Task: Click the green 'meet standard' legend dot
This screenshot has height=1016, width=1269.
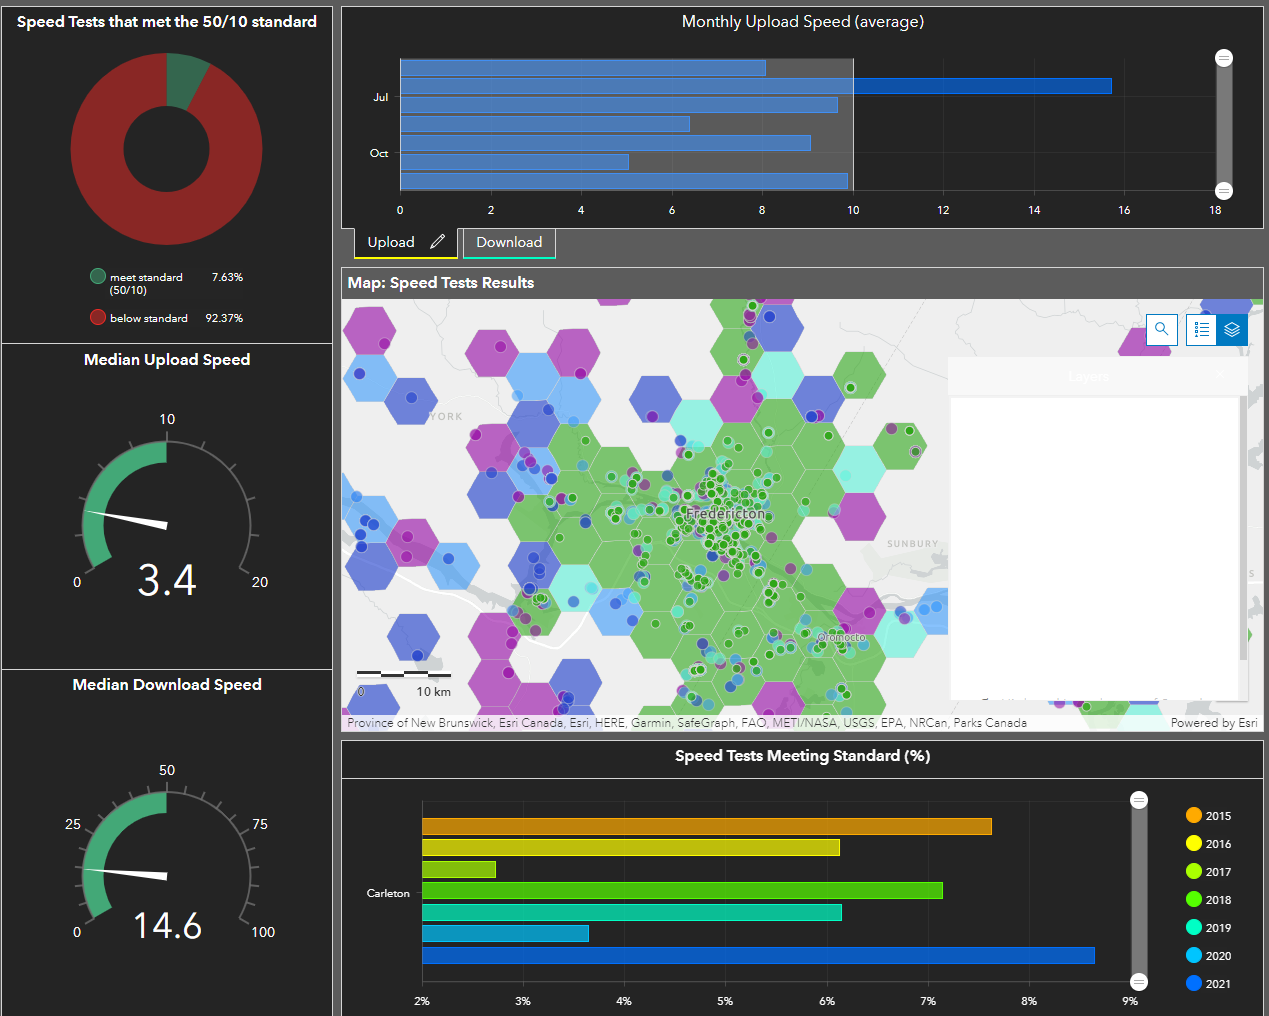Action: (98, 276)
